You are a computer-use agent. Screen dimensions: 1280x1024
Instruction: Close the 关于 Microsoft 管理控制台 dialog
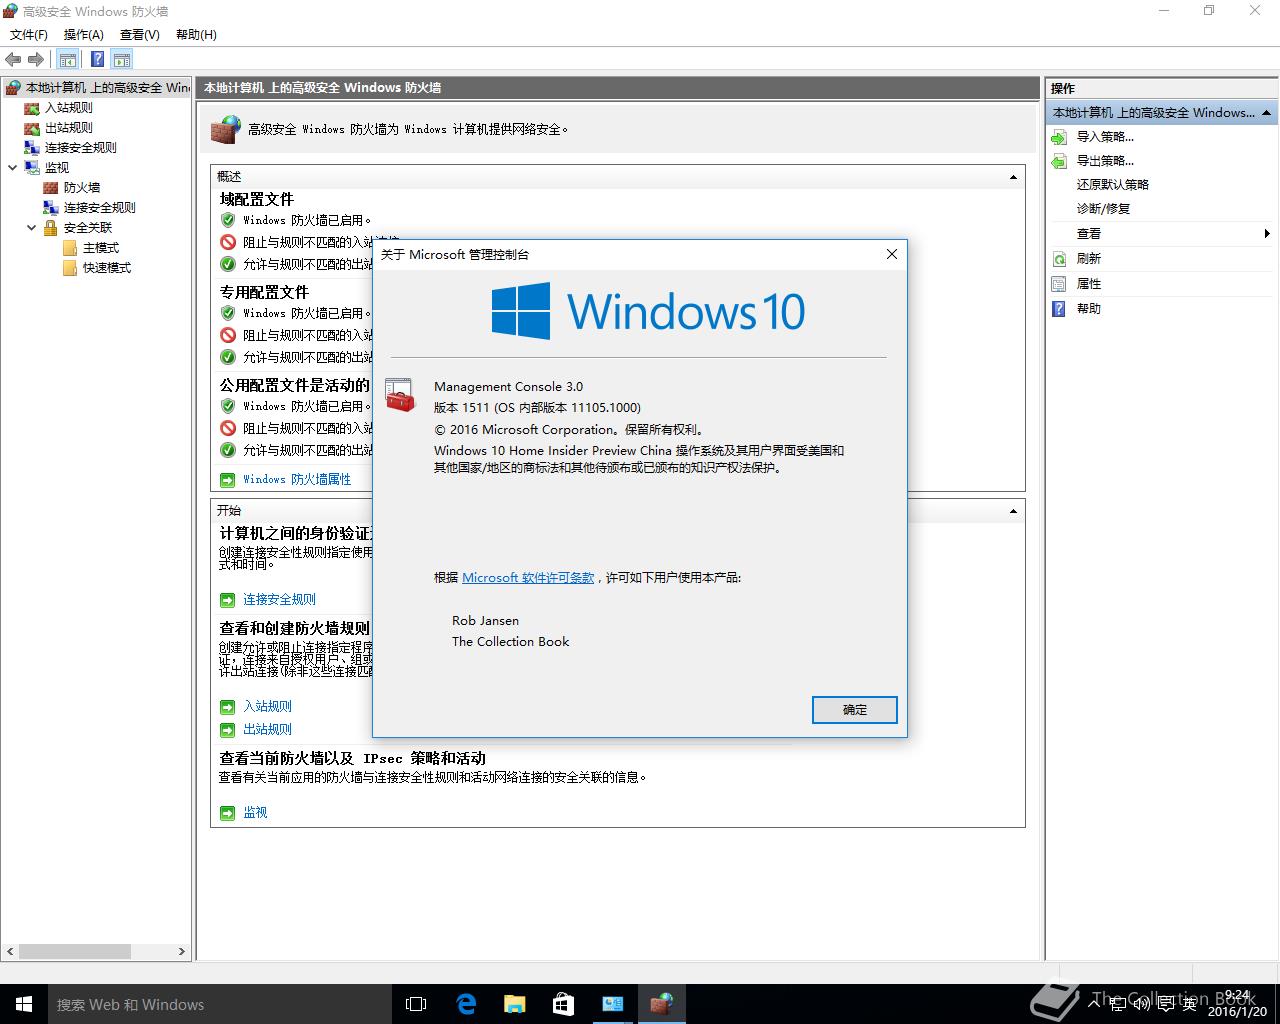[892, 254]
